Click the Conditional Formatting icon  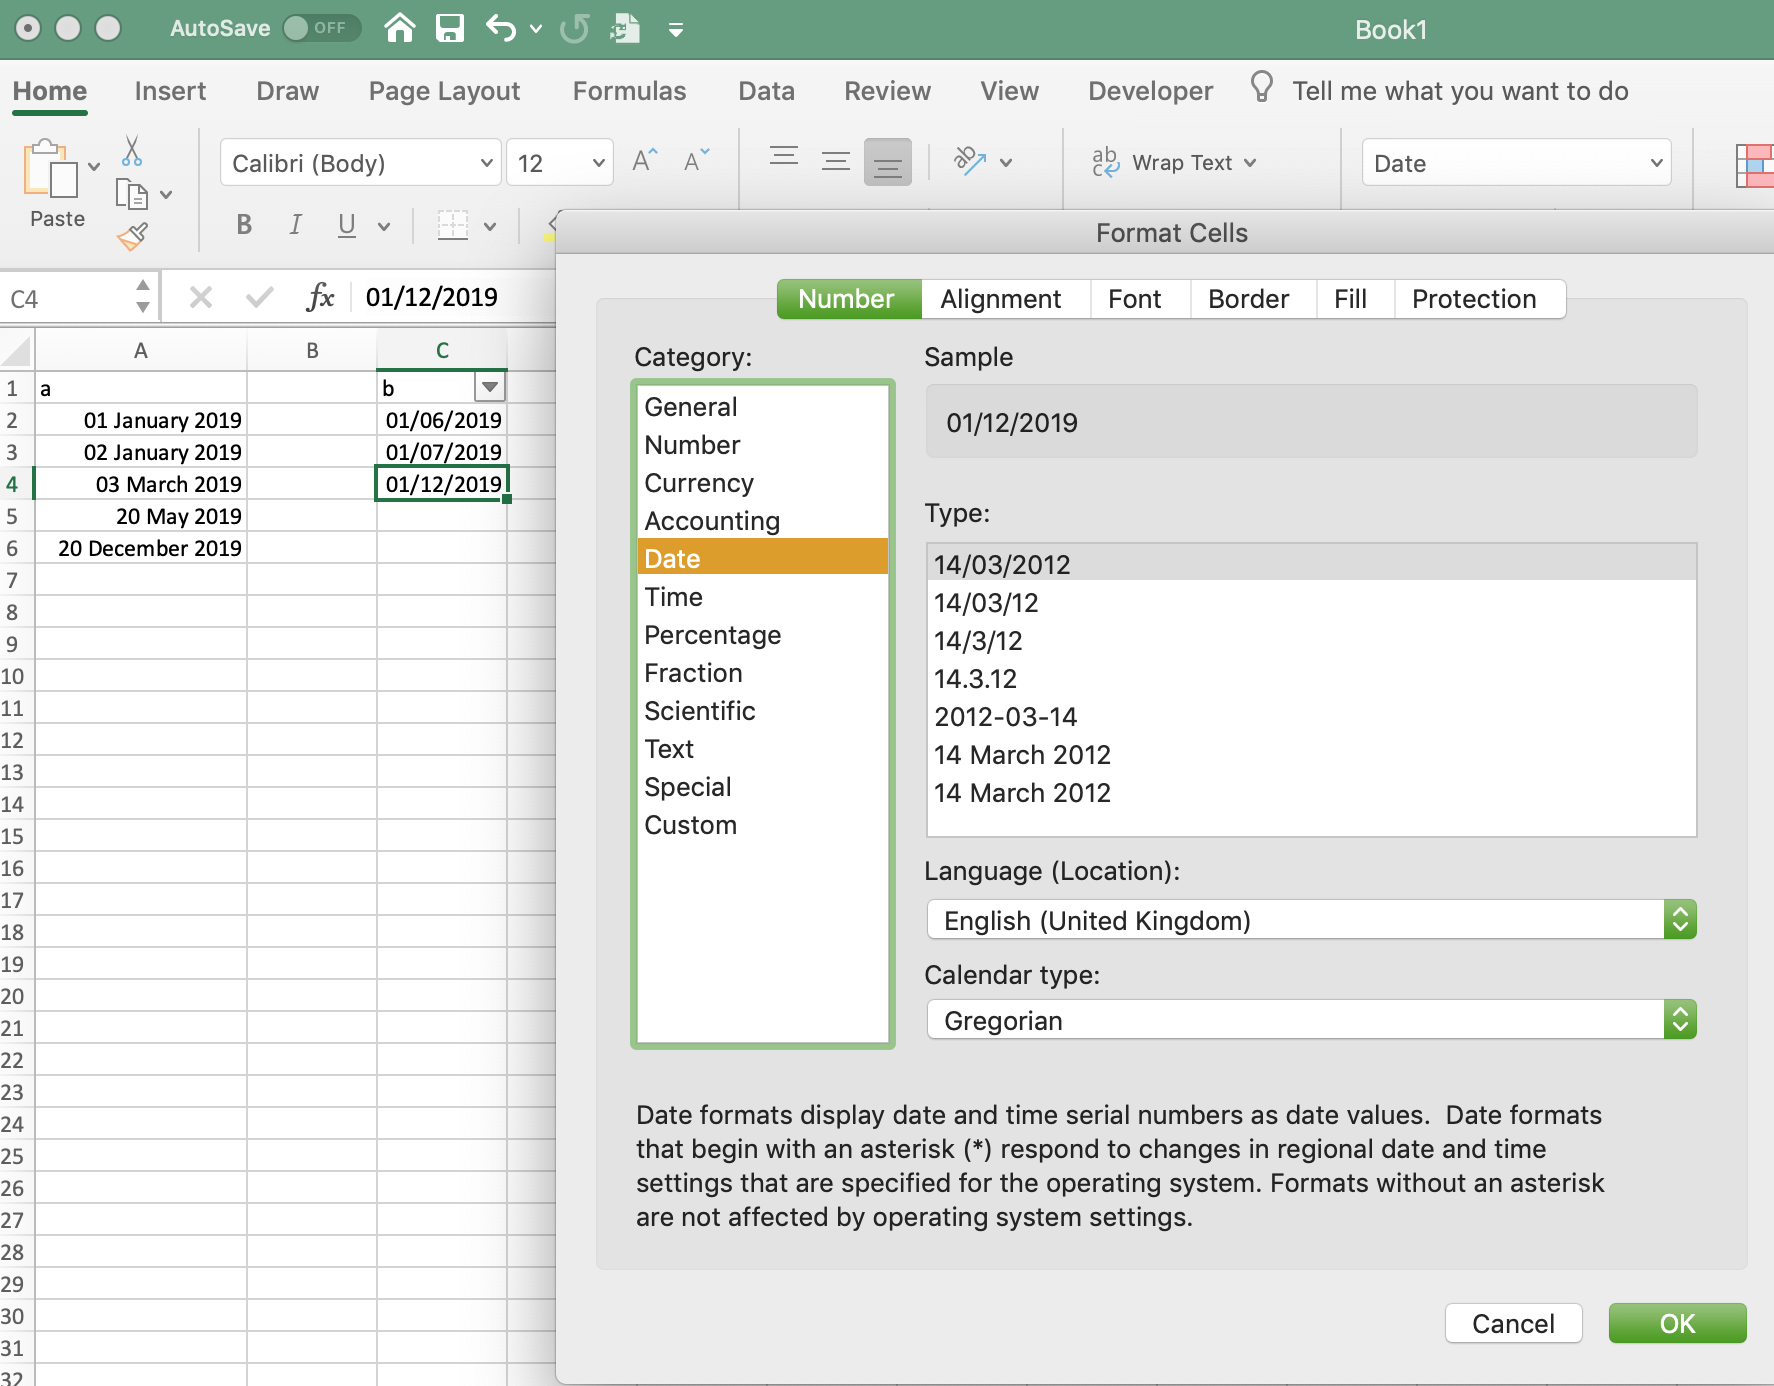(1755, 165)
